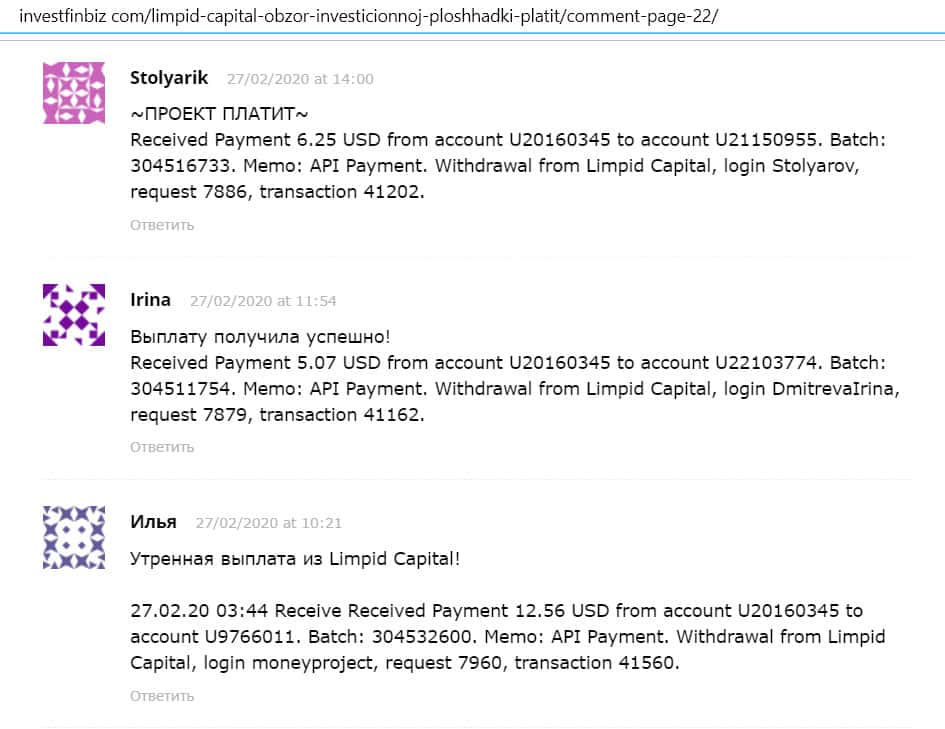Select the Irina author name
Image resolution: width=945 pixels, height=729 pixels.
[x=151, y=300]
